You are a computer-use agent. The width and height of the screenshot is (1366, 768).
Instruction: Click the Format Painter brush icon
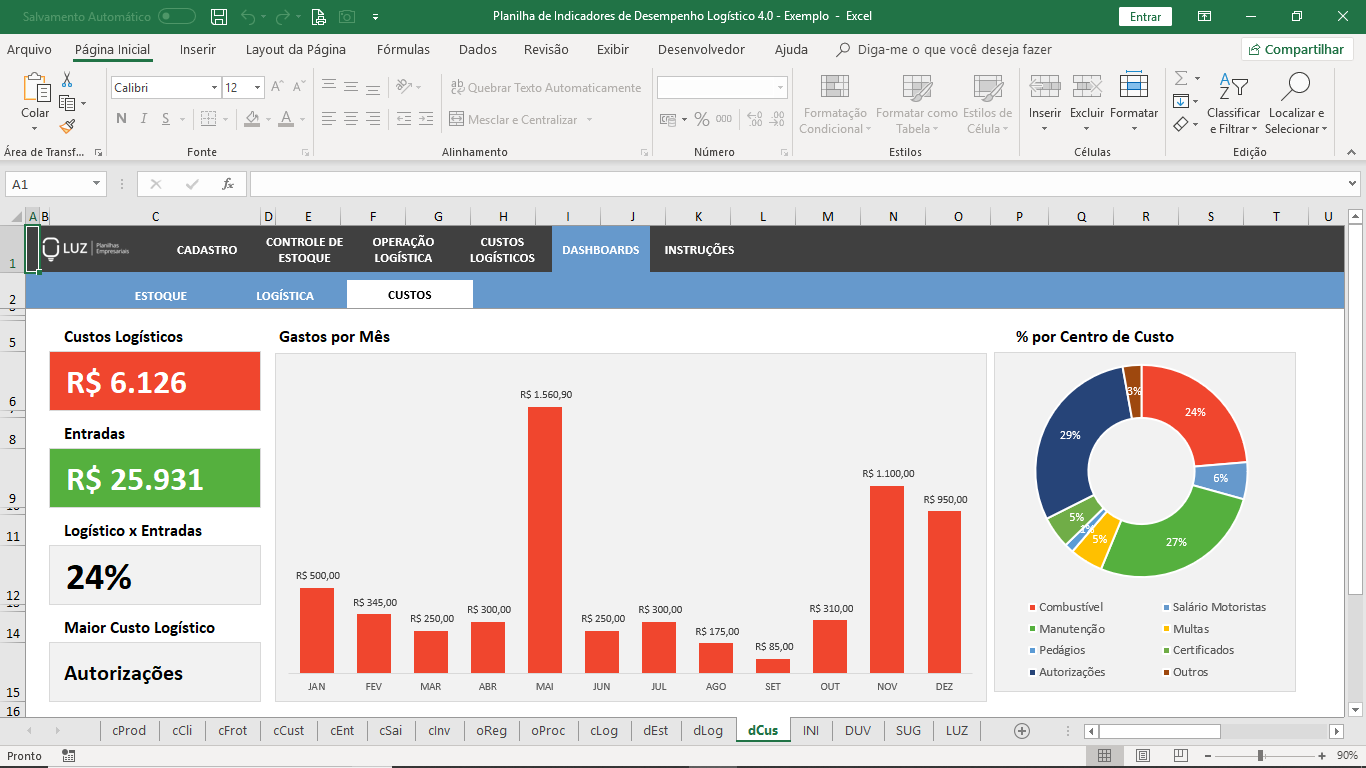(x=67, y=127)
